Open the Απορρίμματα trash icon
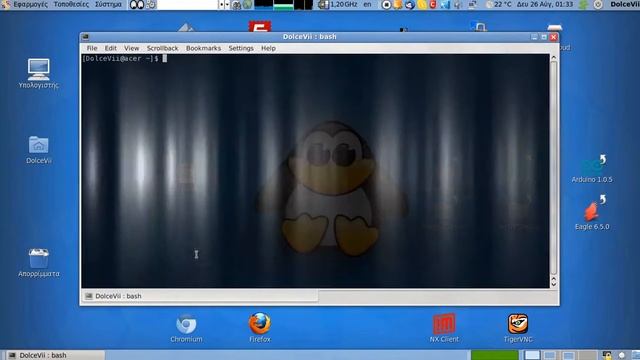Viewport: 640px width, 360px height. click(38, 263)
